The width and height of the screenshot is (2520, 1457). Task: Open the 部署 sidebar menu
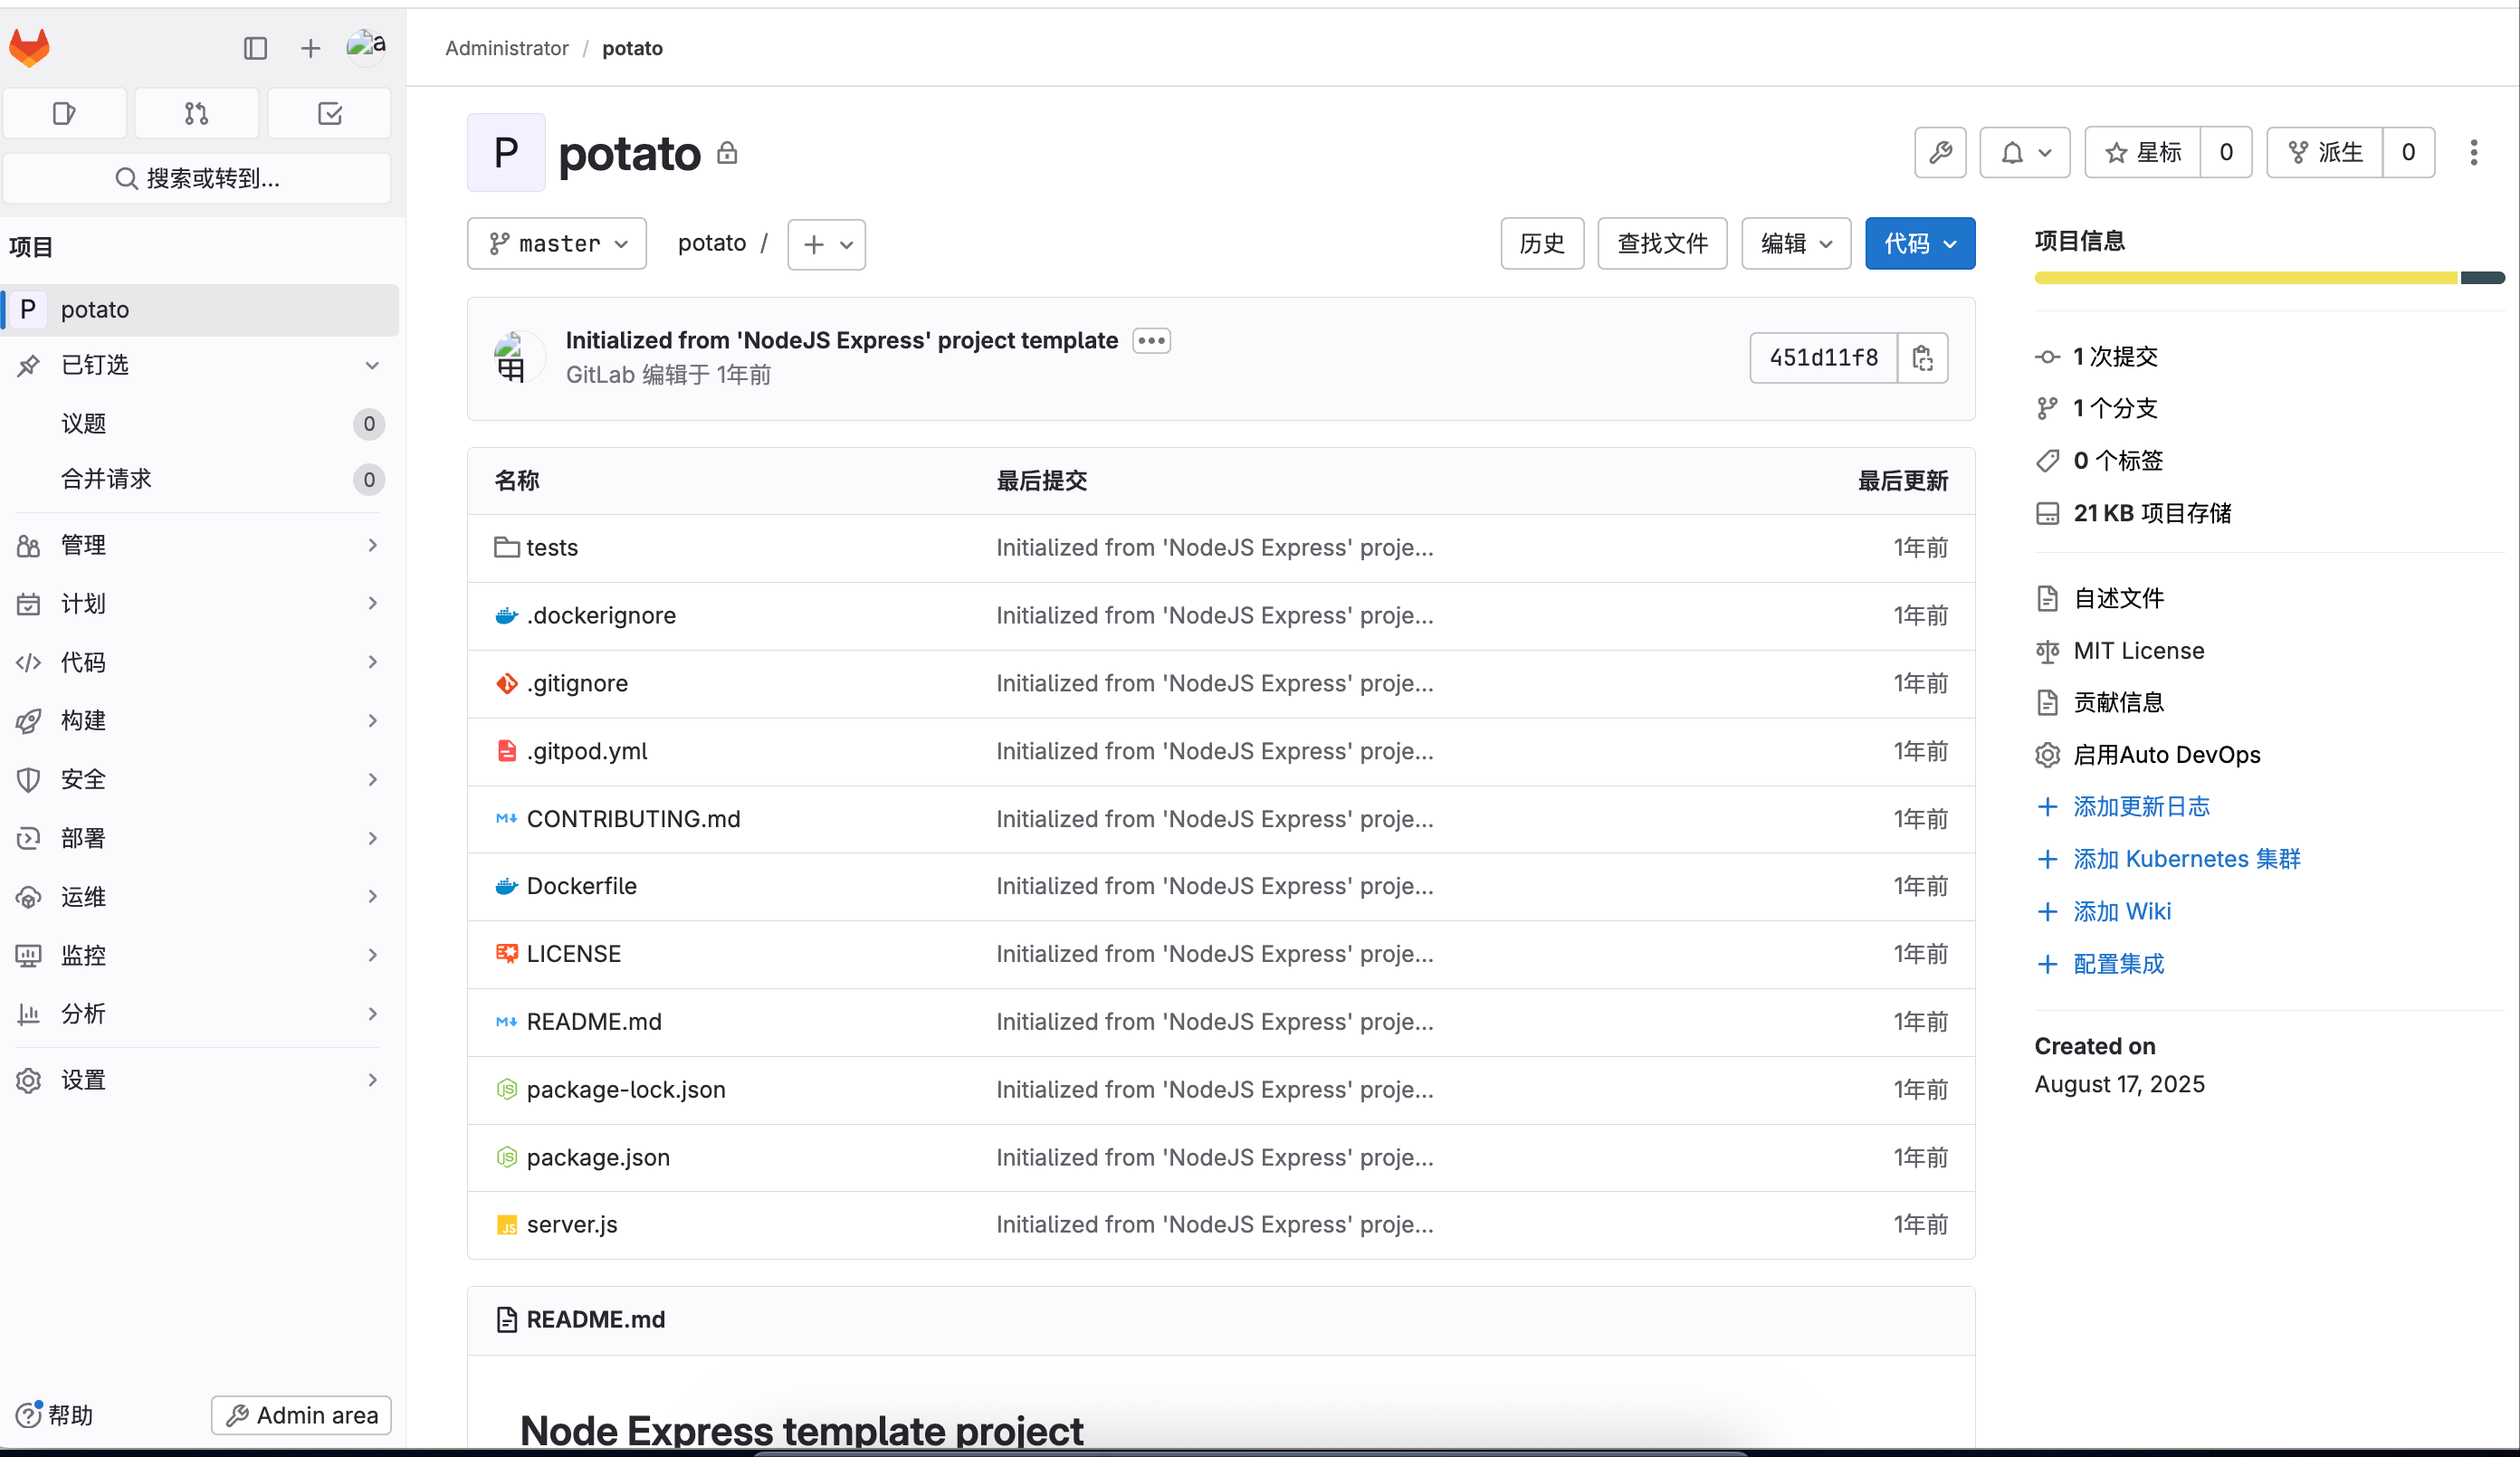pyautogui.click(x=200, y=838)
